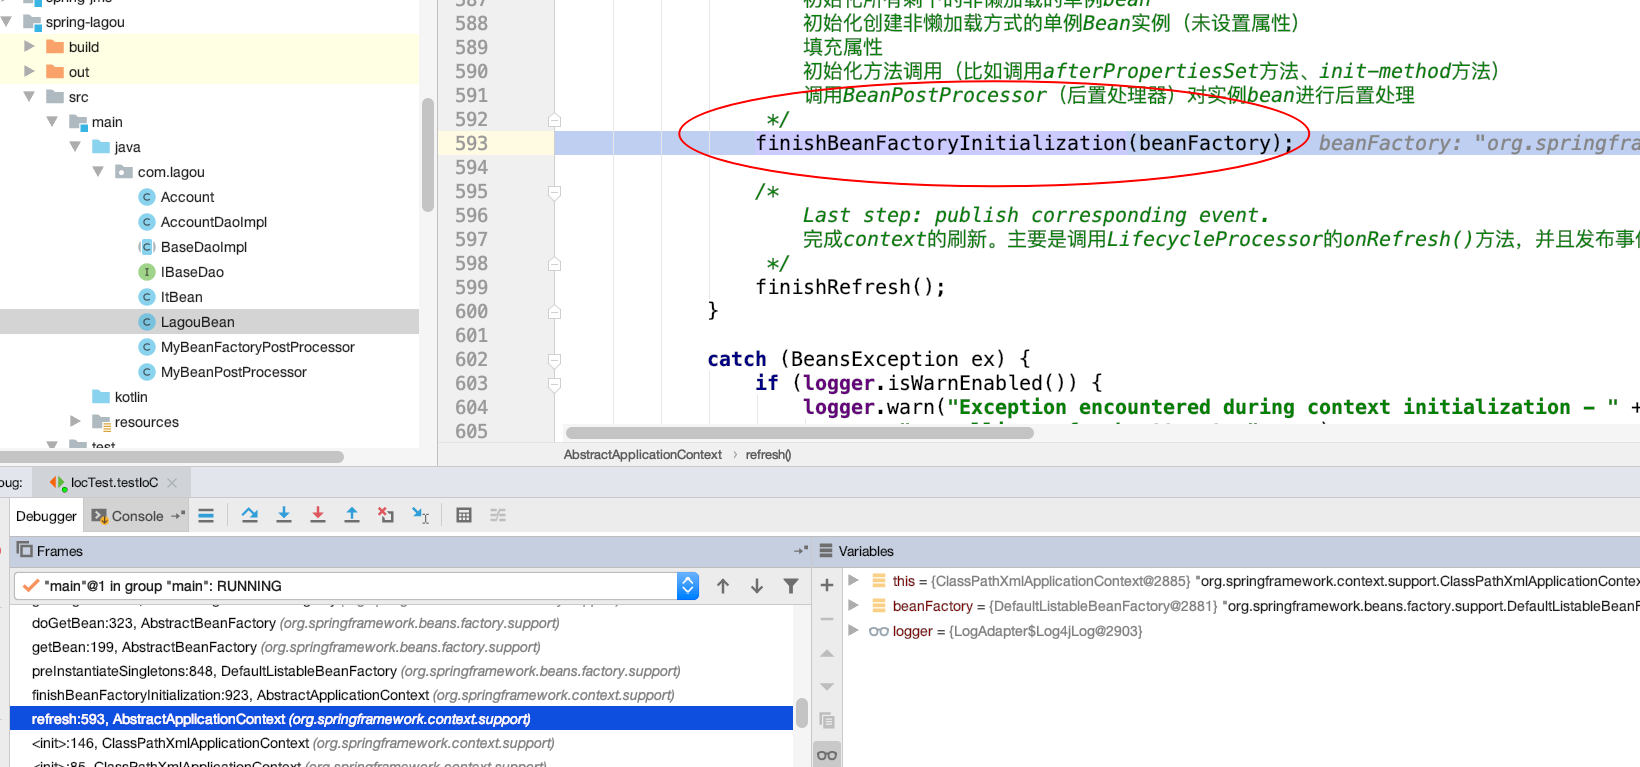The image size is (1640, 767).
Task: Click the previous frame up arrow
Action: 723,586
